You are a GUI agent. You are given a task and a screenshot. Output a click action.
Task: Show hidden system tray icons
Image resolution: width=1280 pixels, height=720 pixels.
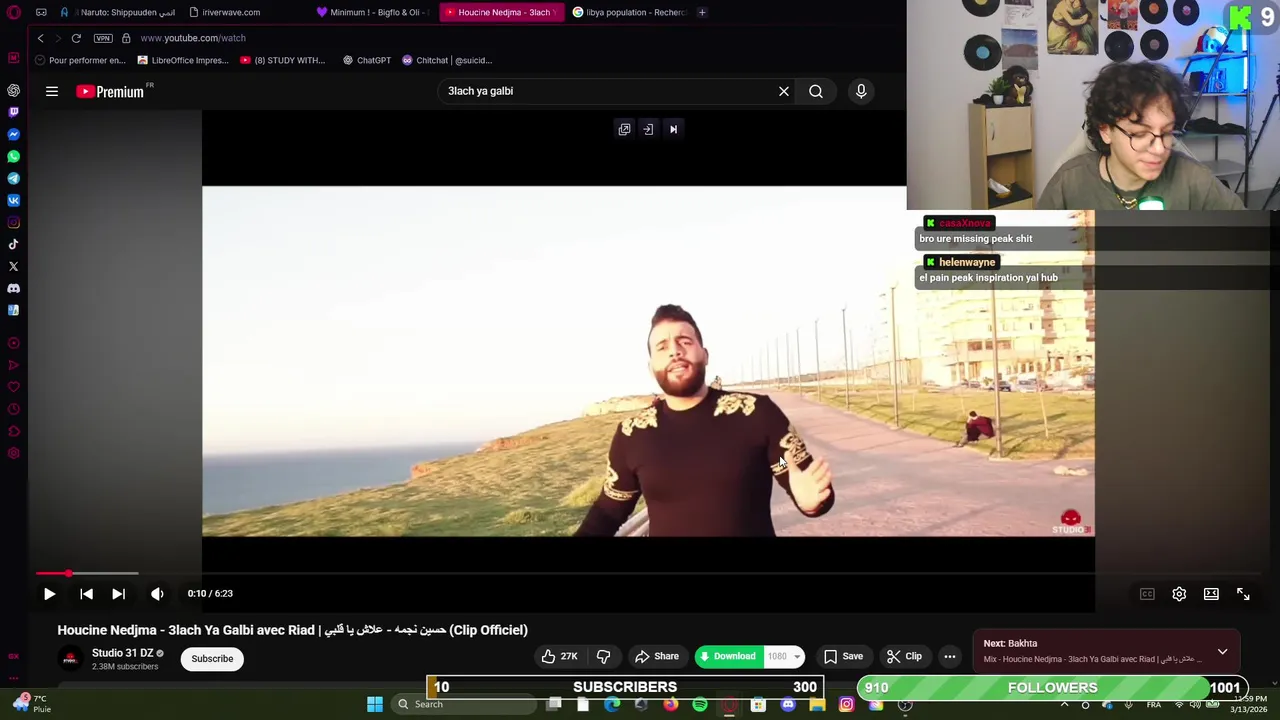click(1064, 704)
